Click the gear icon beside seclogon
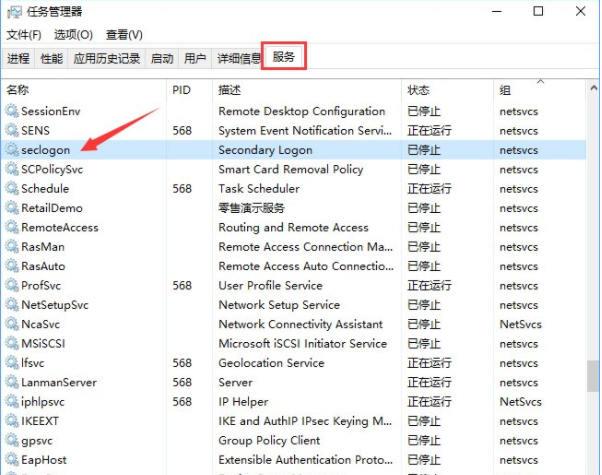This screenshot has height=475, width=602. point(12,150)
